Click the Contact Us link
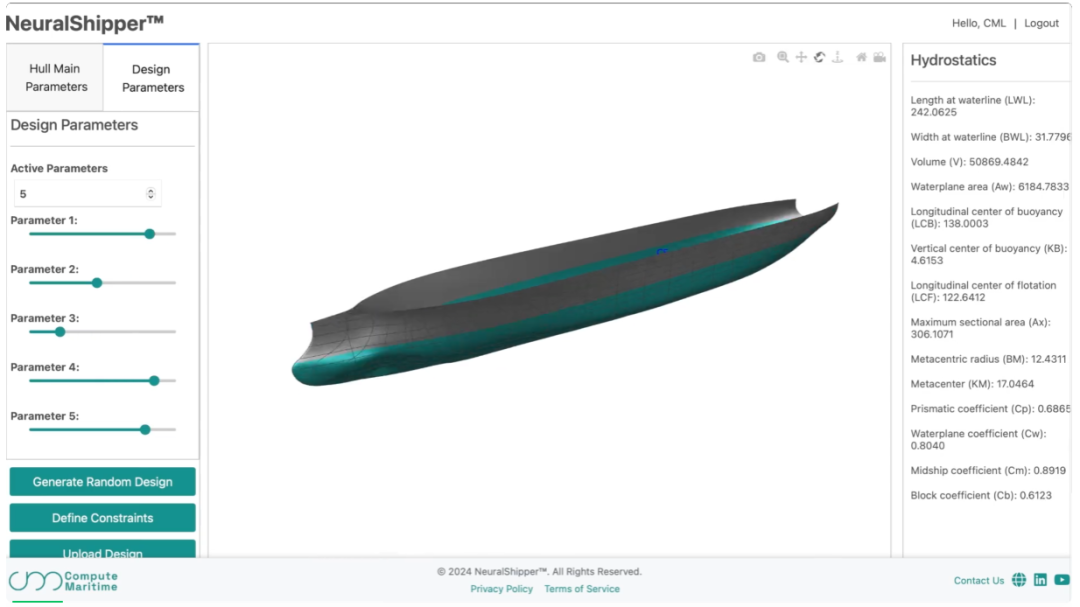Screen dimensions: 1080x607 pos(978,581)
